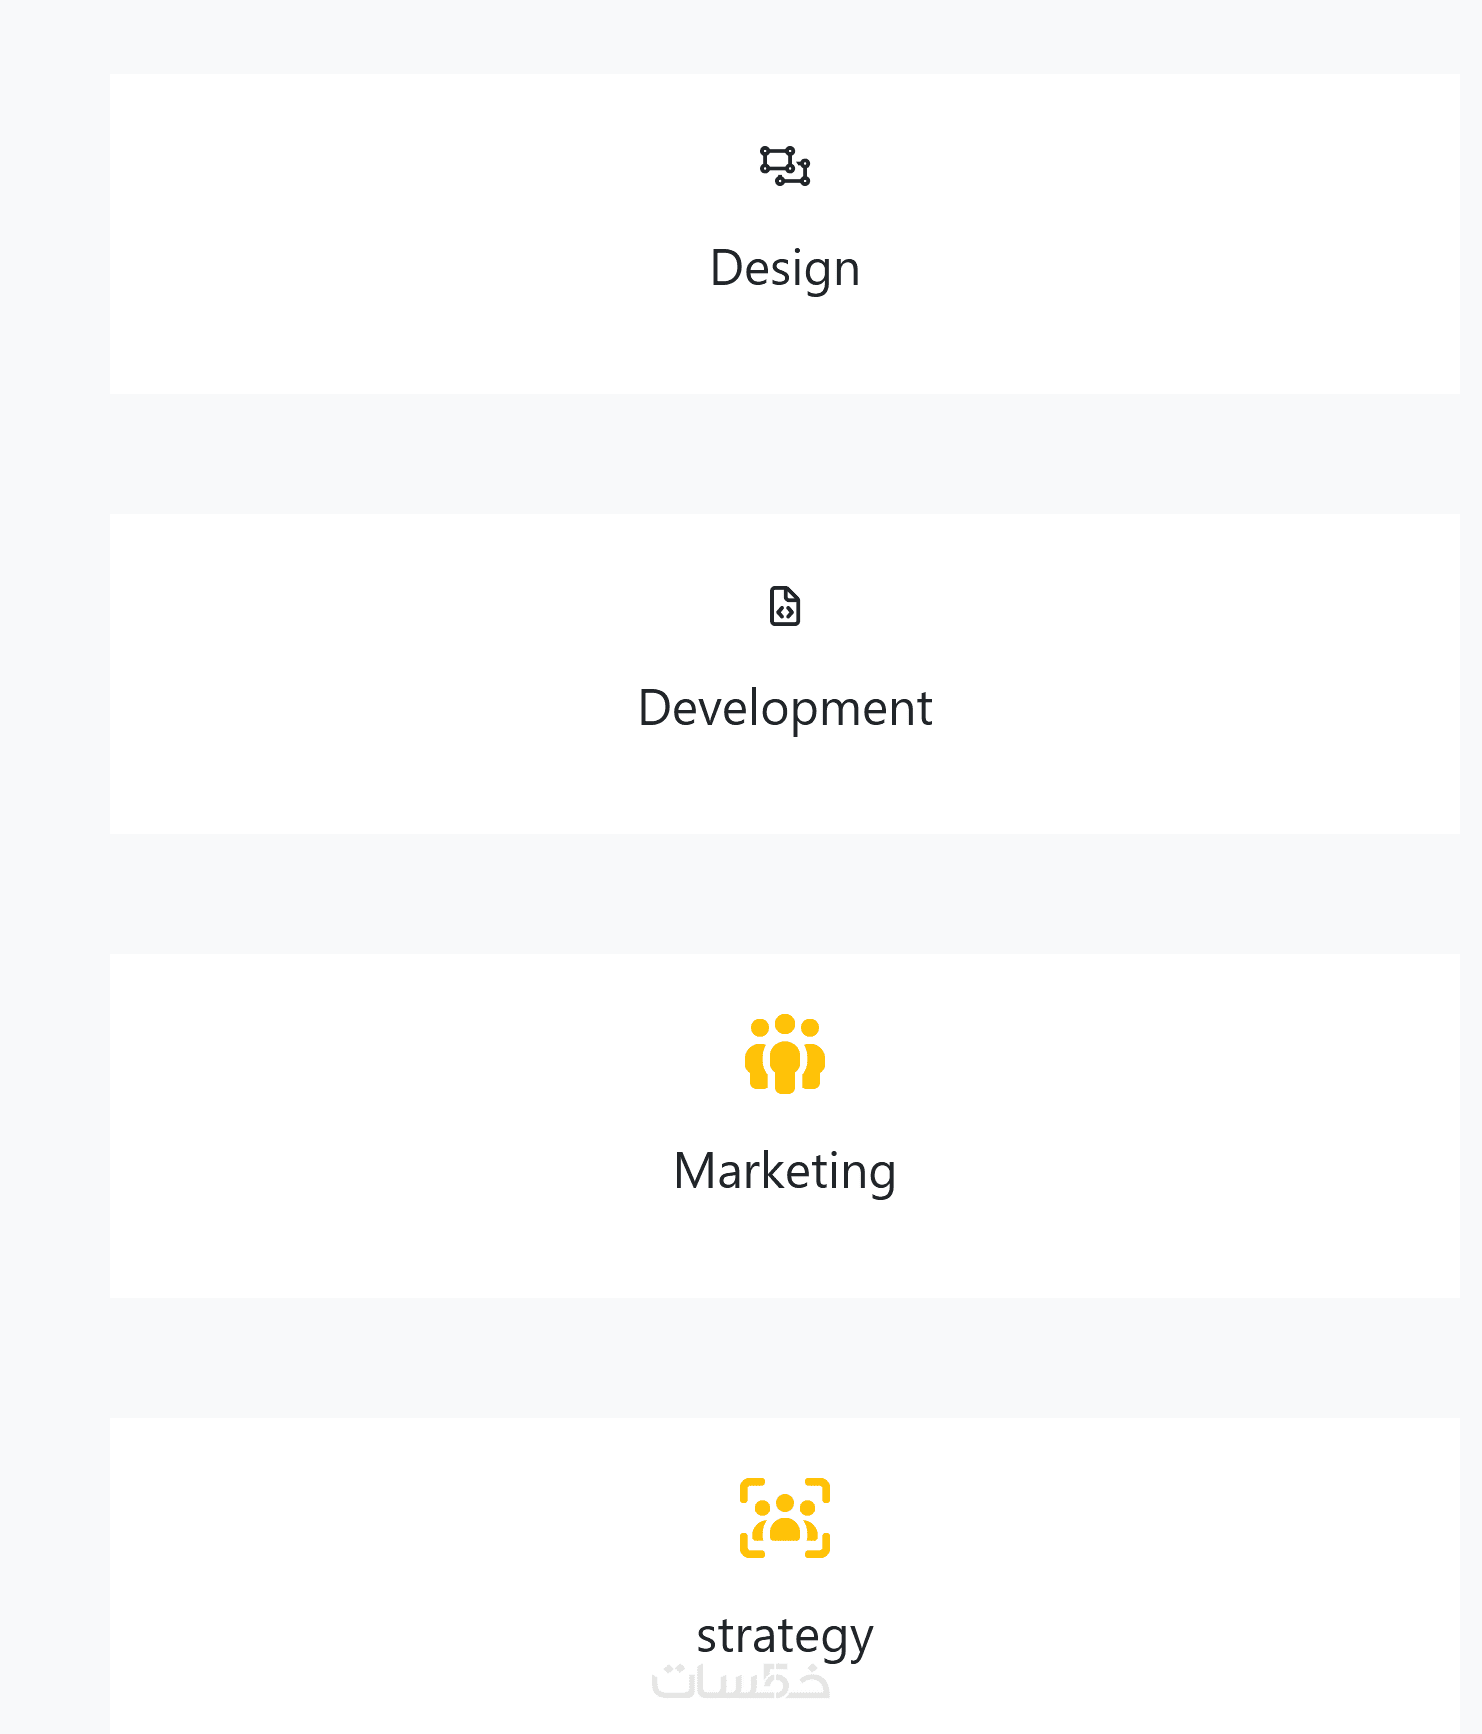Screen dimensions: 1482x1734
Task: Select the Design heading text
Action: (785, 268)
